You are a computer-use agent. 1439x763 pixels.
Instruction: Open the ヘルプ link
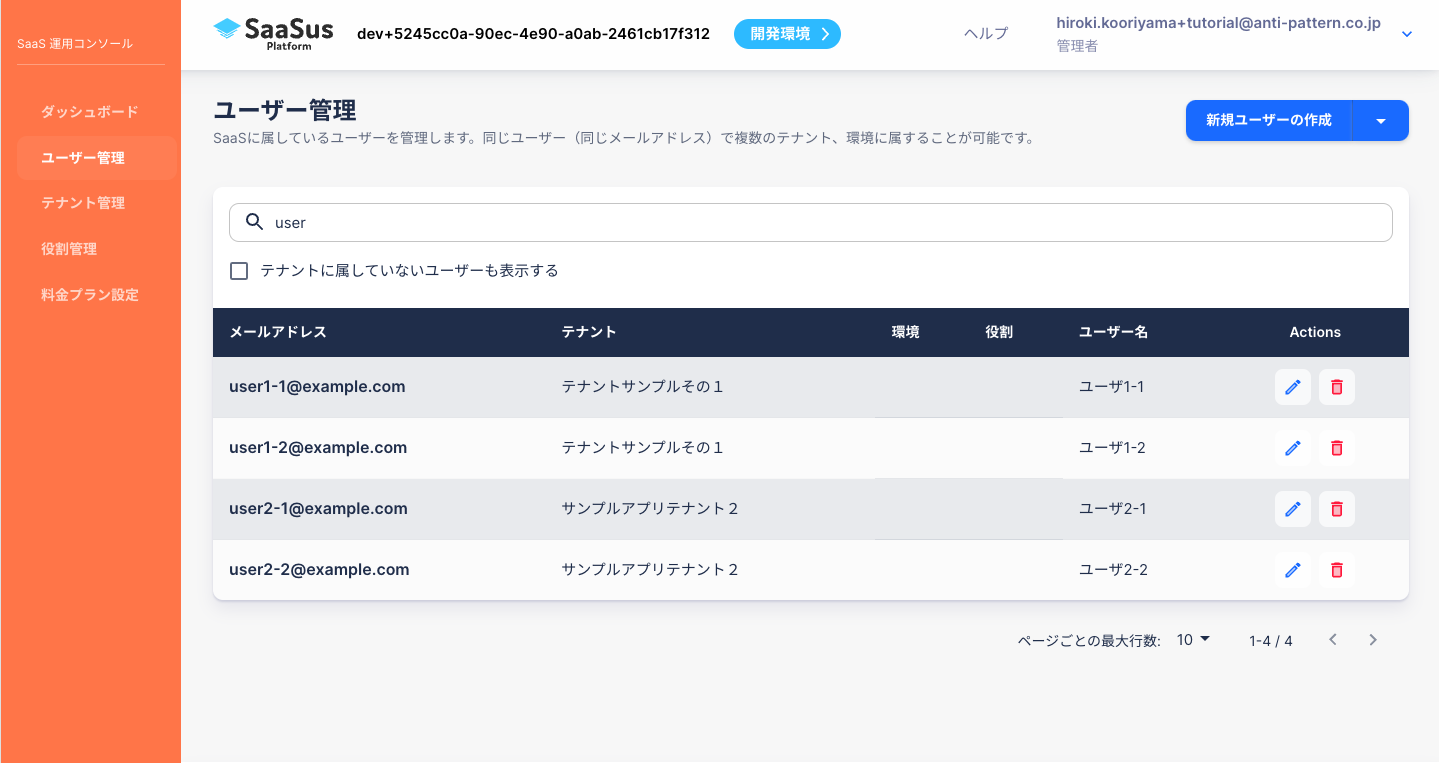(x=985, y=34)
